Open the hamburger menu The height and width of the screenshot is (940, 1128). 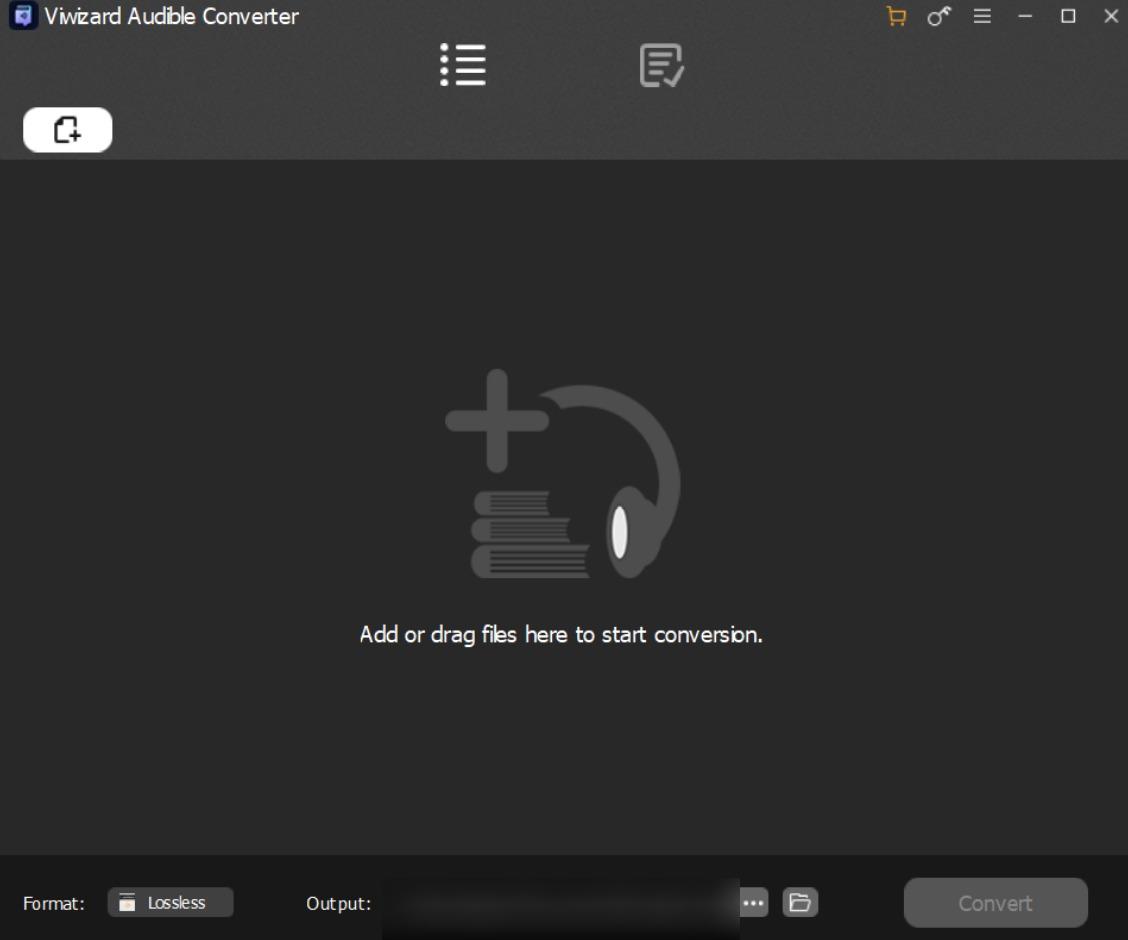click(982, 16)
